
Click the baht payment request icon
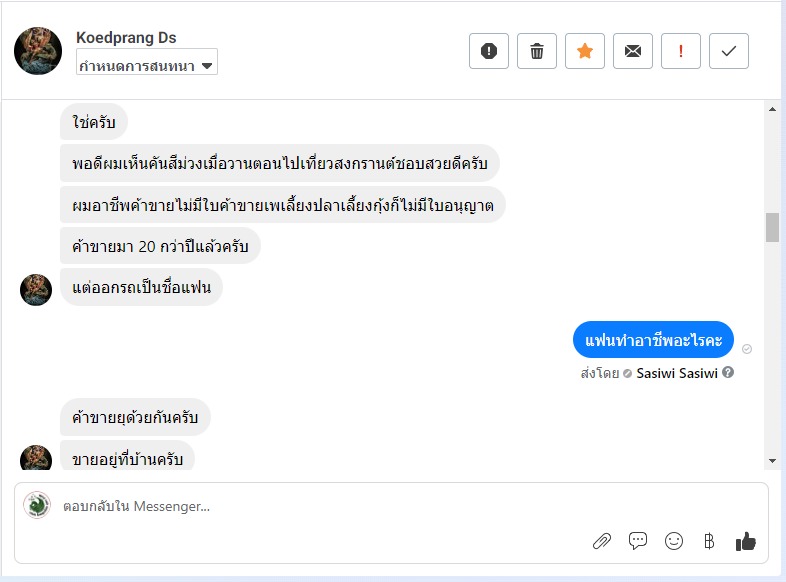709,541
